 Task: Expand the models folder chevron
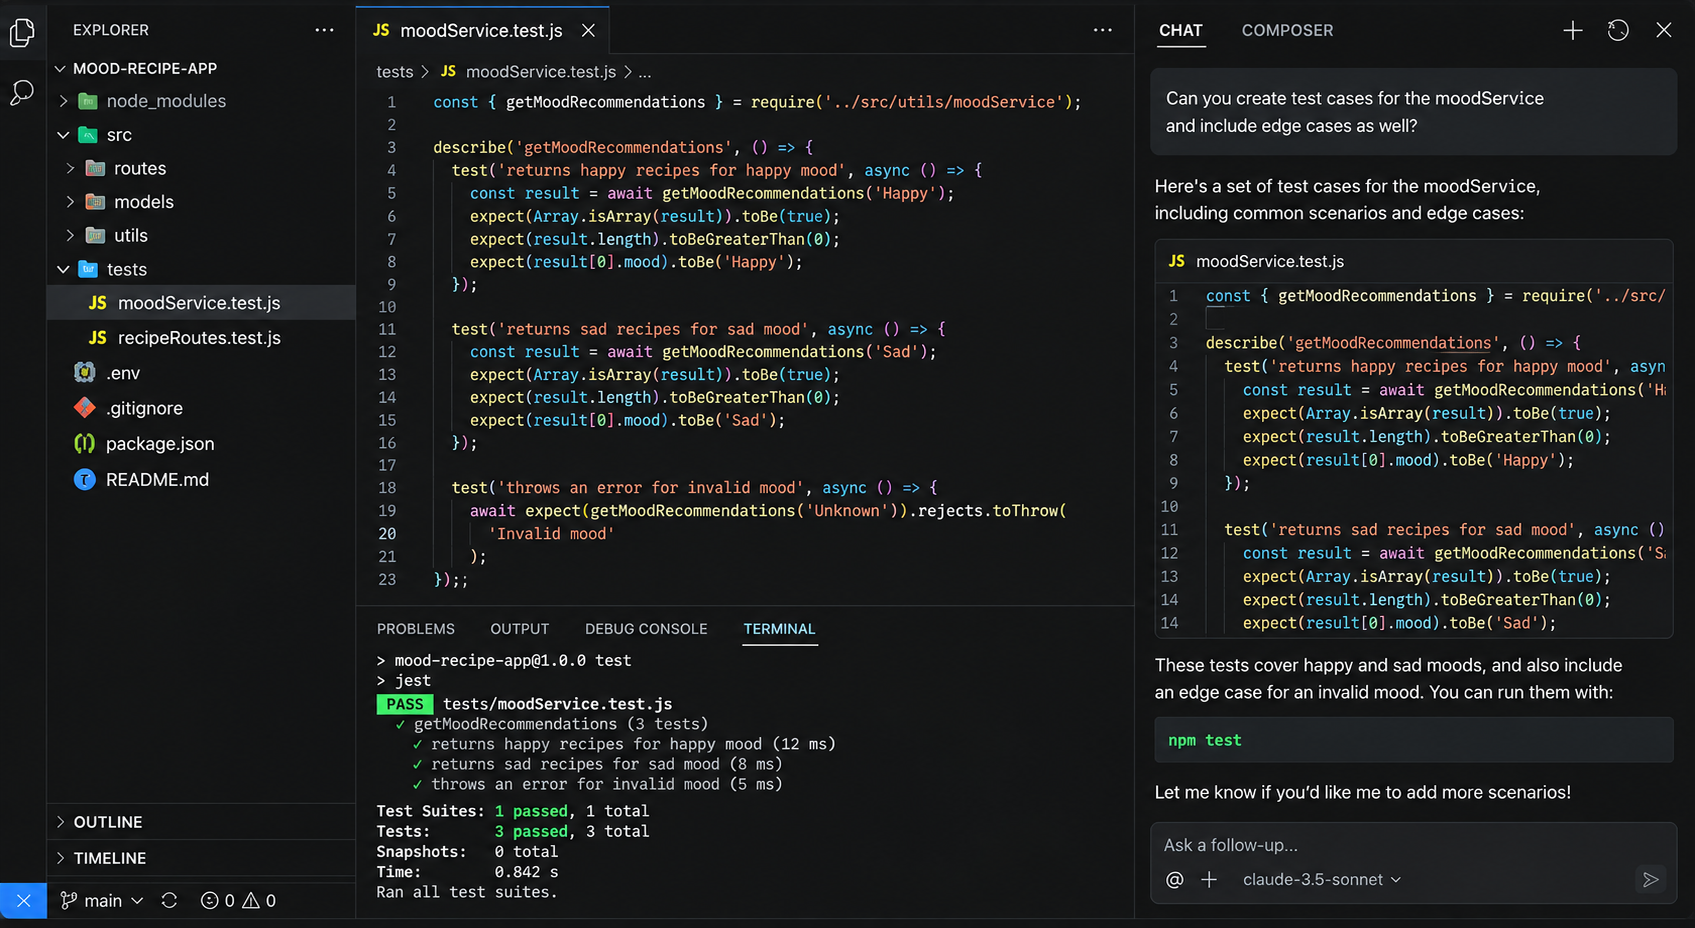(x=70, y=202)
